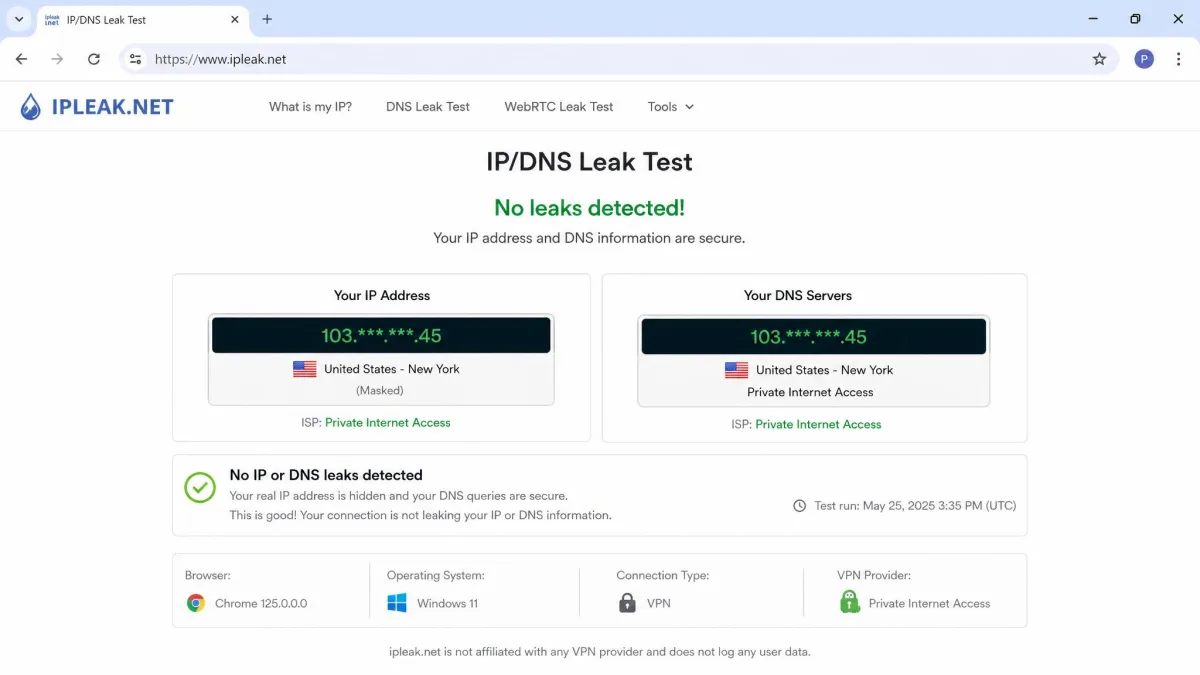Close the IP/DNS Leak Test tab
Screen dimensions: 1200x675
pyautogui.click(x=235, y=19)
